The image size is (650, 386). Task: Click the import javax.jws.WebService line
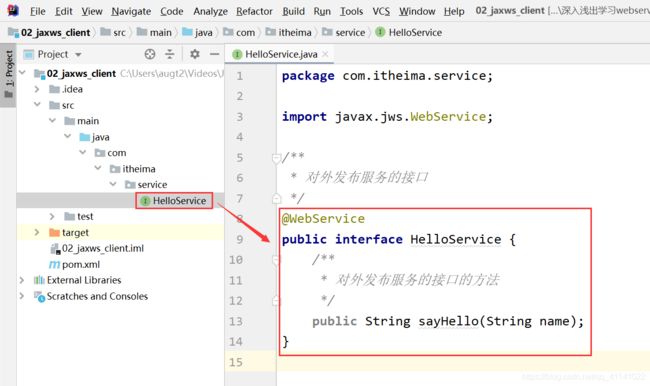(x=388, y=117)
